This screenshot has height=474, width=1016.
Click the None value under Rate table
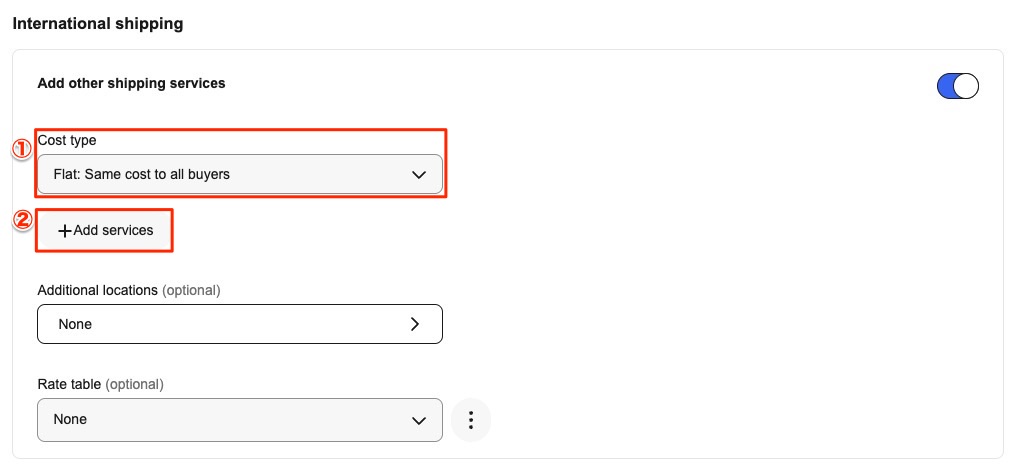click(70, 420)
